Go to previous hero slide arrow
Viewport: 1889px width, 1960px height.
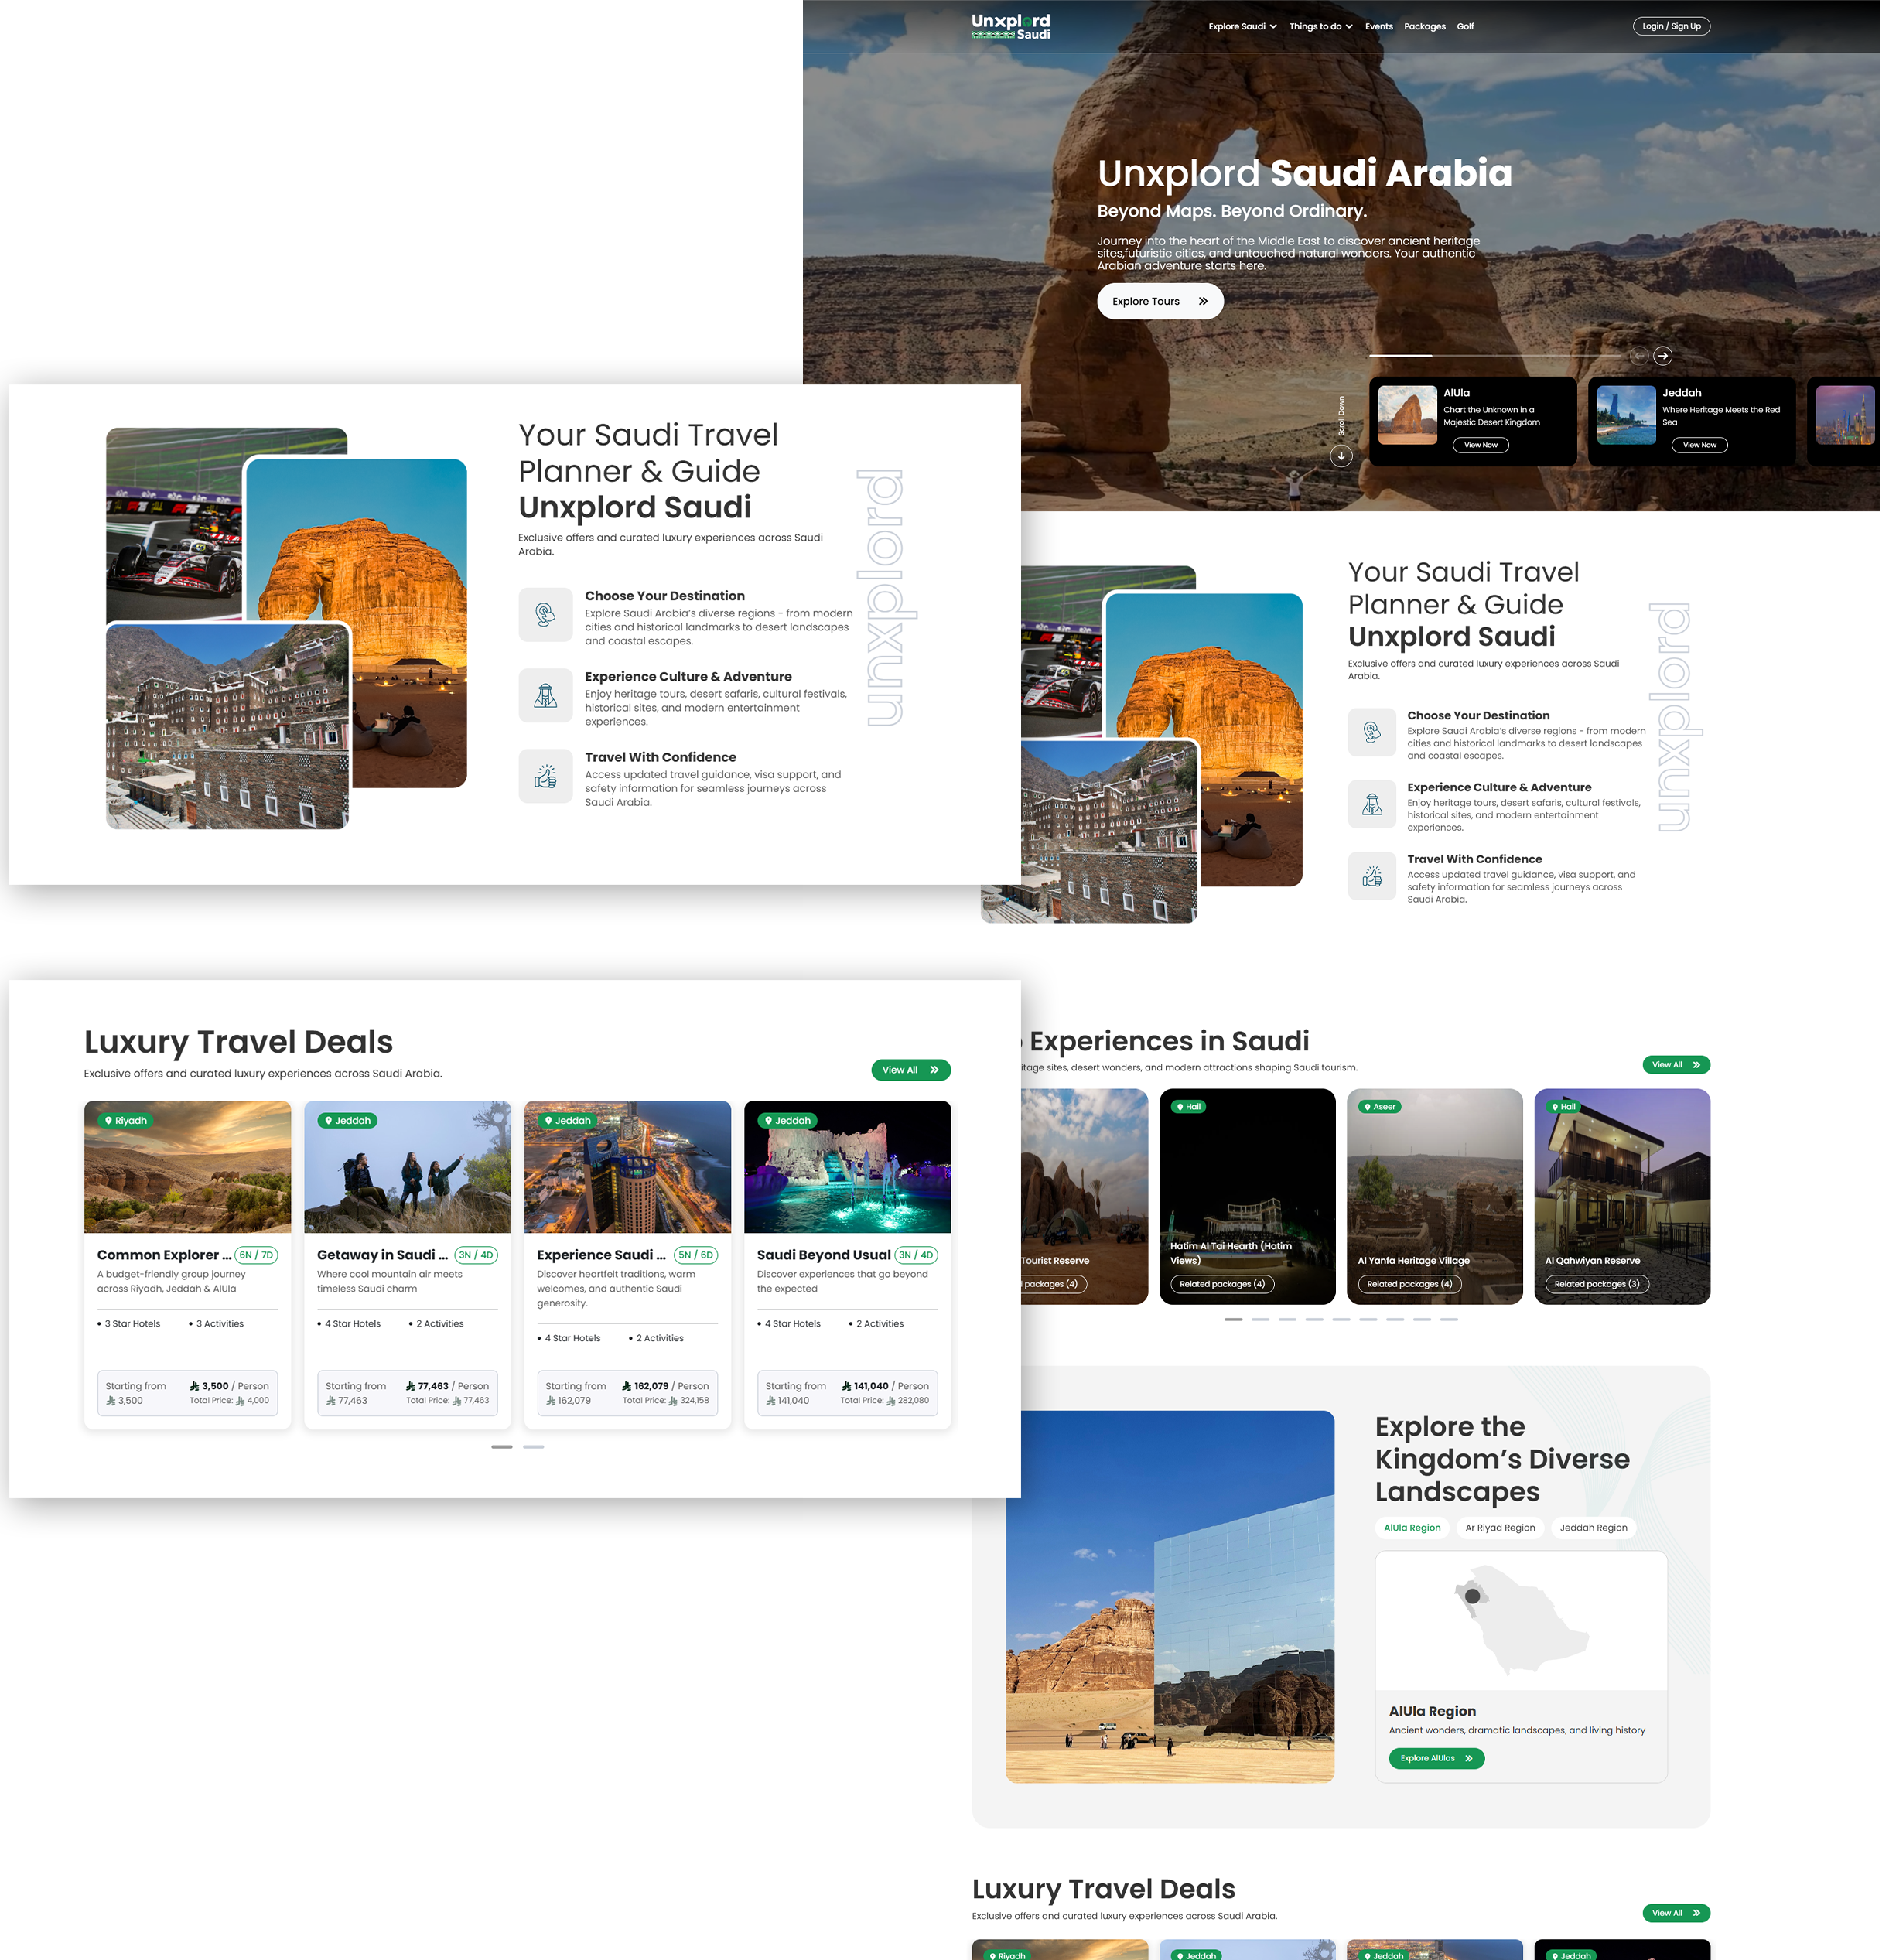click(x=1639, y=356)
